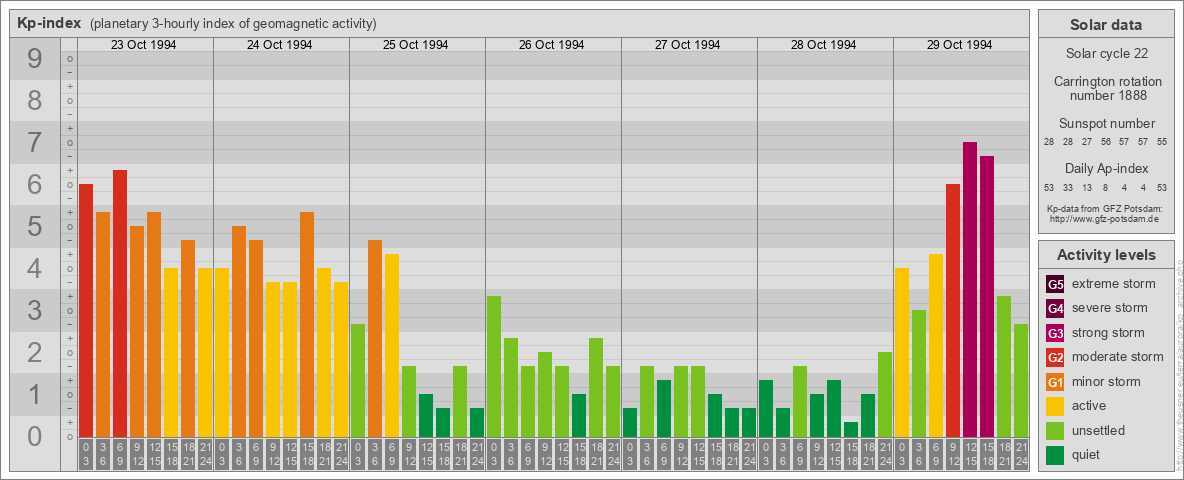Viewport: 1184px width, 480px height.
Task: Click the red 9-12h bar on 29 Oct
Action: 953,310
